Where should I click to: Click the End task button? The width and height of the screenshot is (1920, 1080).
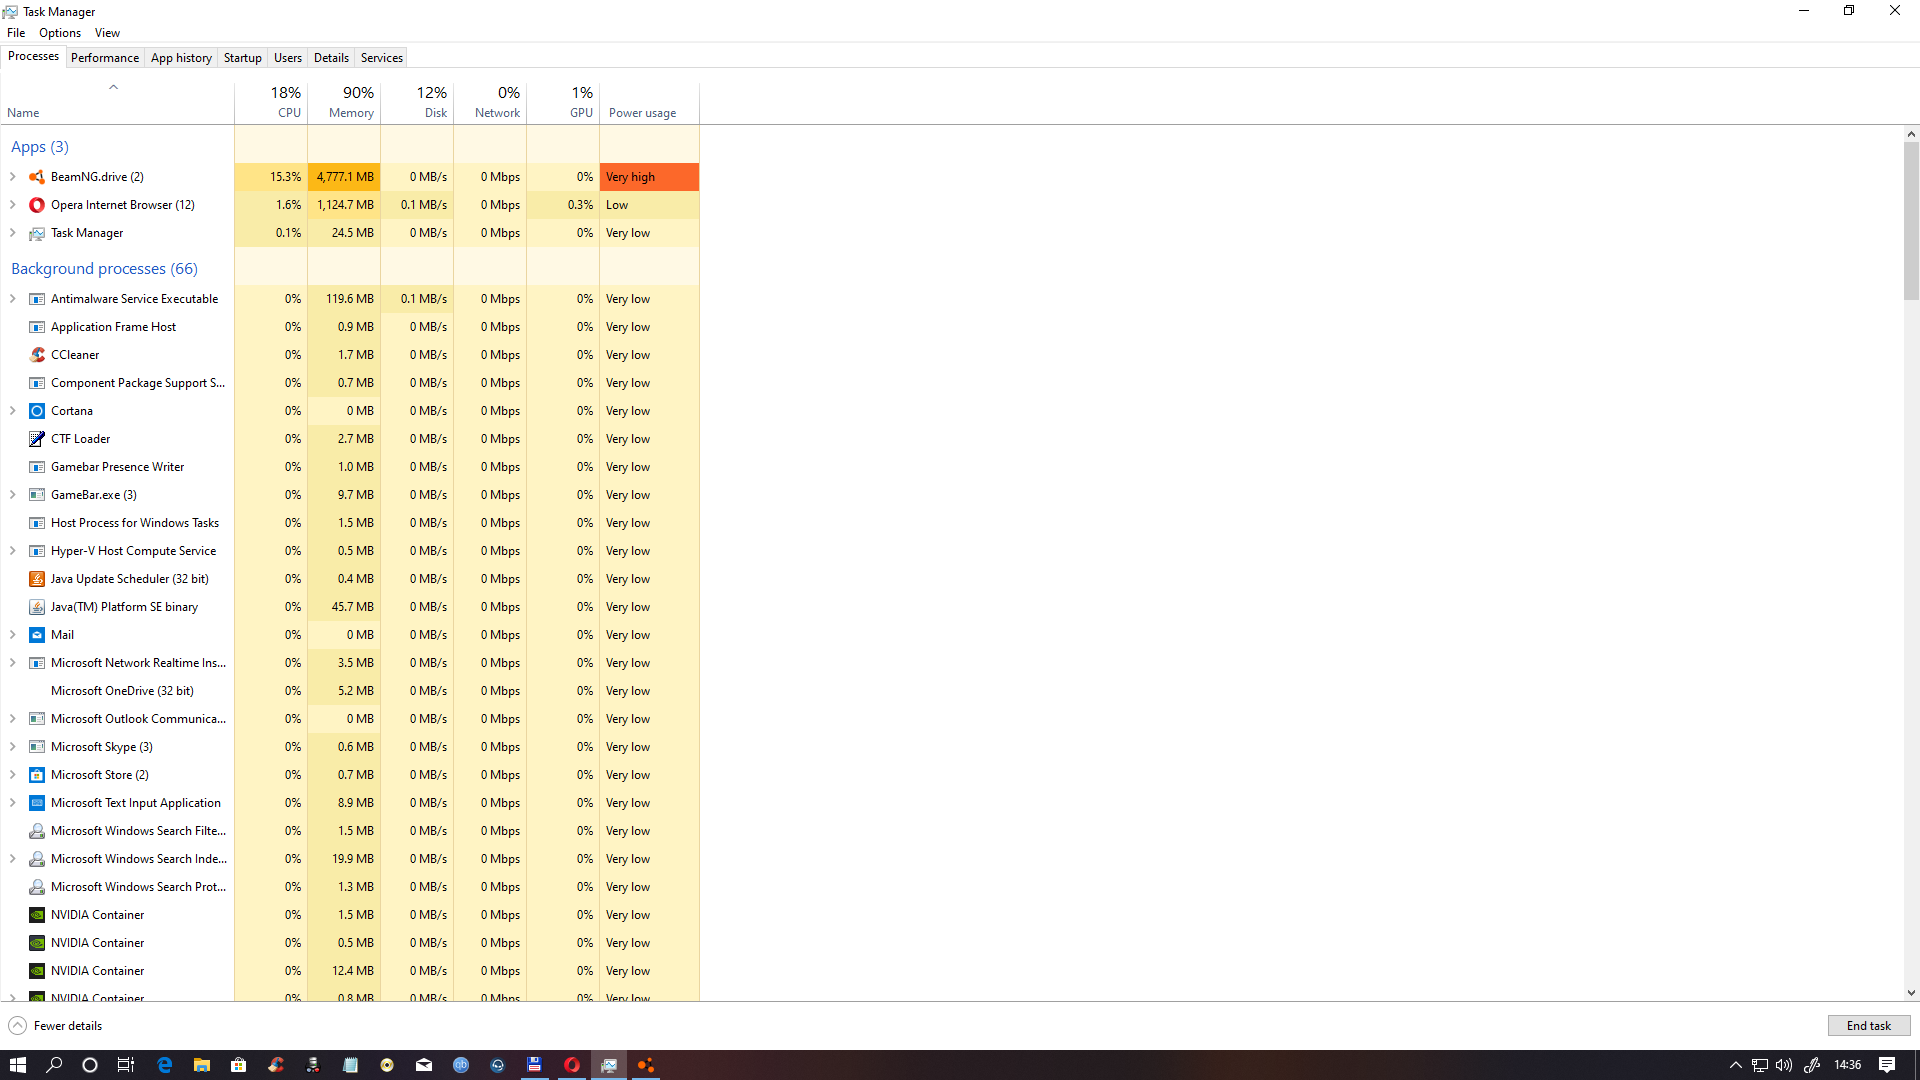[1868, 1026]
